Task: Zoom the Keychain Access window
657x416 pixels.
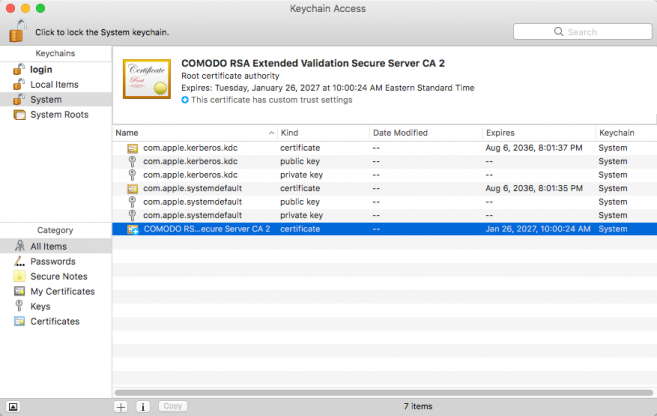Action: point(41,8)
